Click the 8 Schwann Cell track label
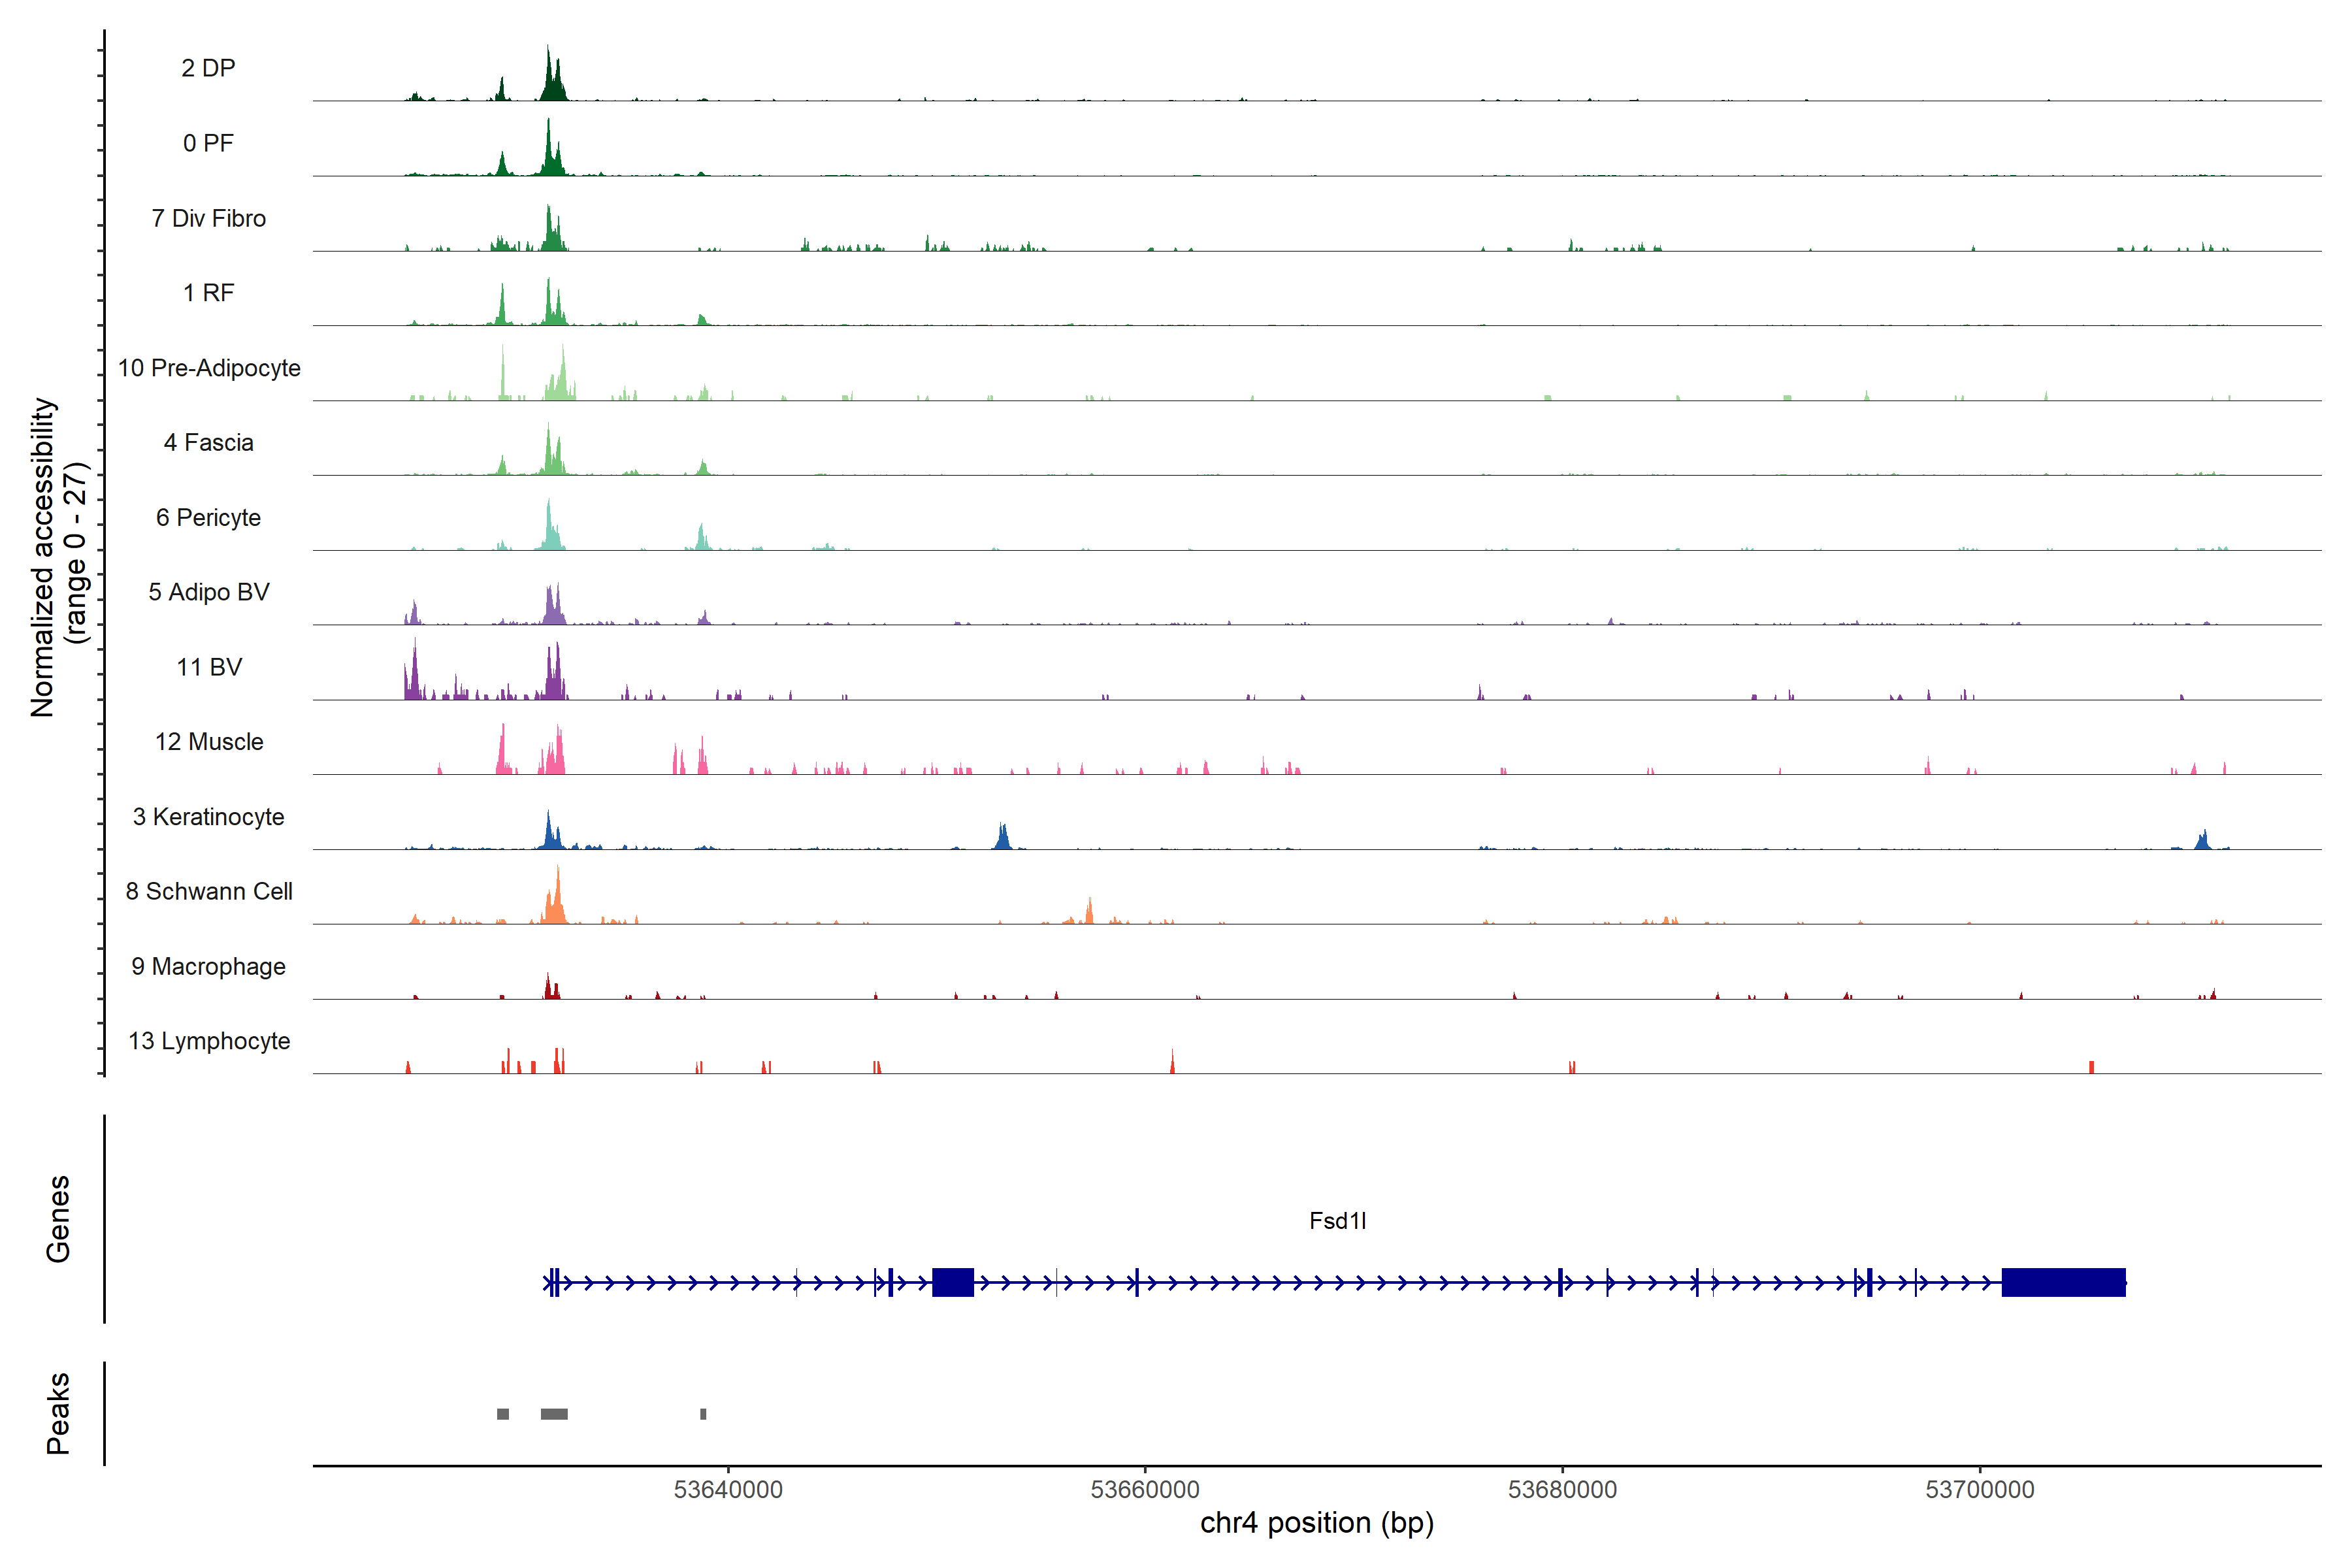 [209, 891]
